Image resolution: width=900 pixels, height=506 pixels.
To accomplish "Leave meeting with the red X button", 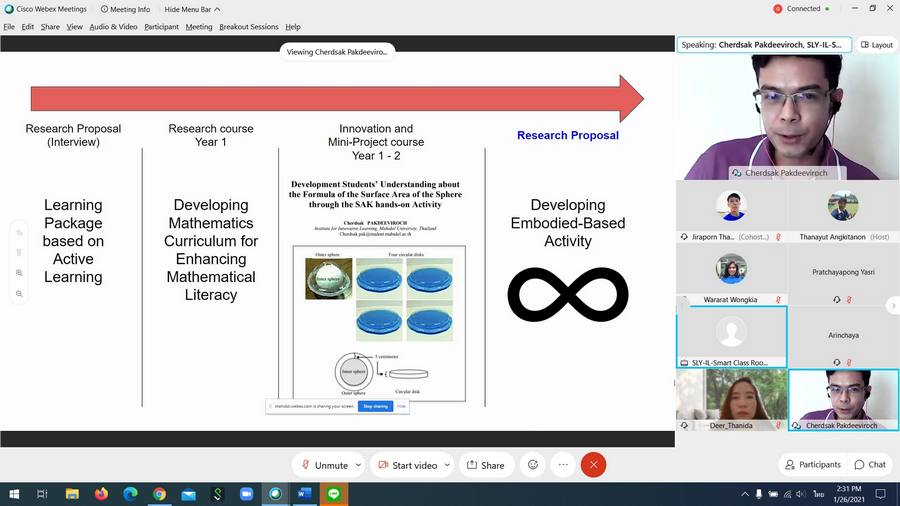I will coord(593,465).
